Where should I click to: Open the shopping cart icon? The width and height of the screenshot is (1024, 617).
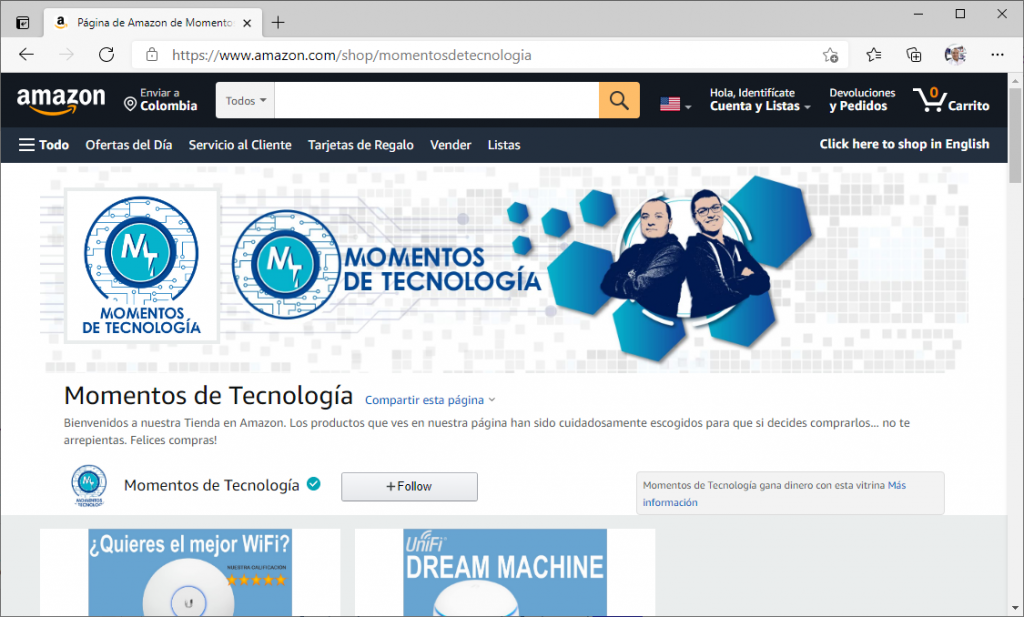(x=950, y=100)
